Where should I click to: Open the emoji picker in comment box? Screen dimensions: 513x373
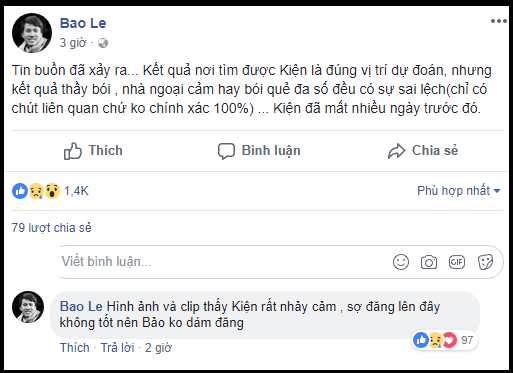(x=401, y=262)
